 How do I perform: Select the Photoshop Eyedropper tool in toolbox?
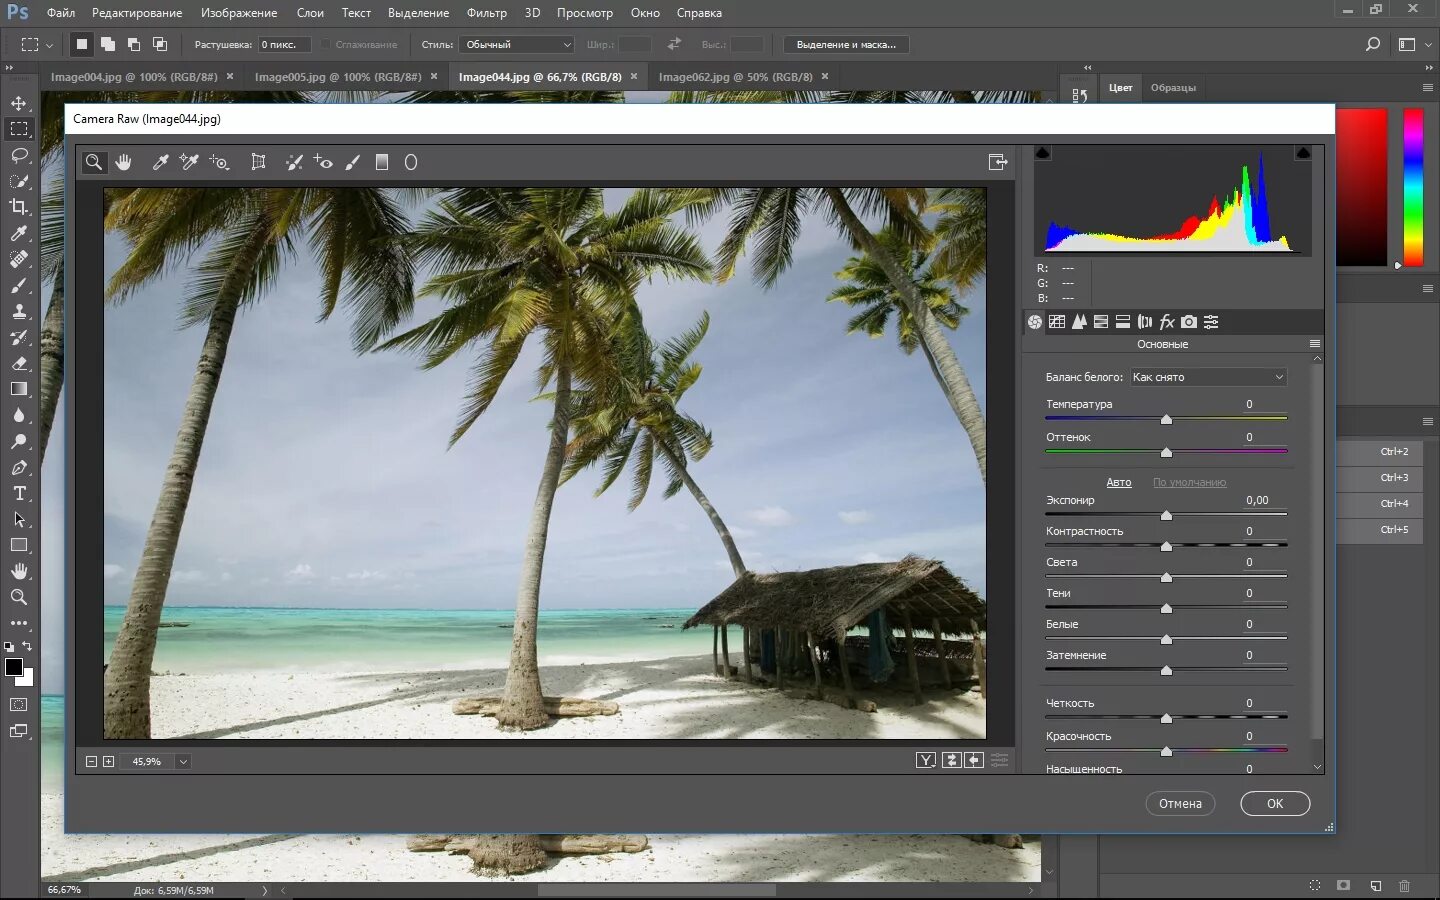tap(19, 233)
